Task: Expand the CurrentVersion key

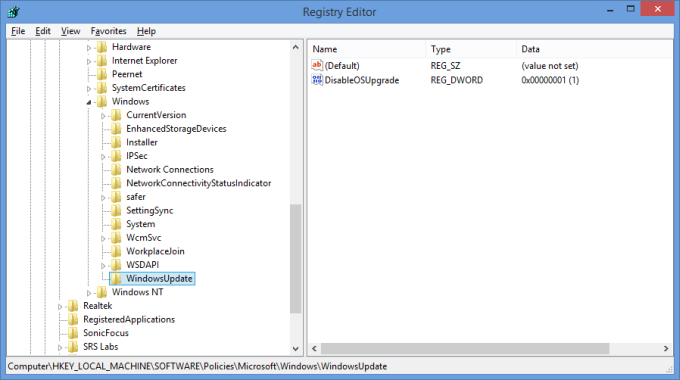Action: click(103, 116)
